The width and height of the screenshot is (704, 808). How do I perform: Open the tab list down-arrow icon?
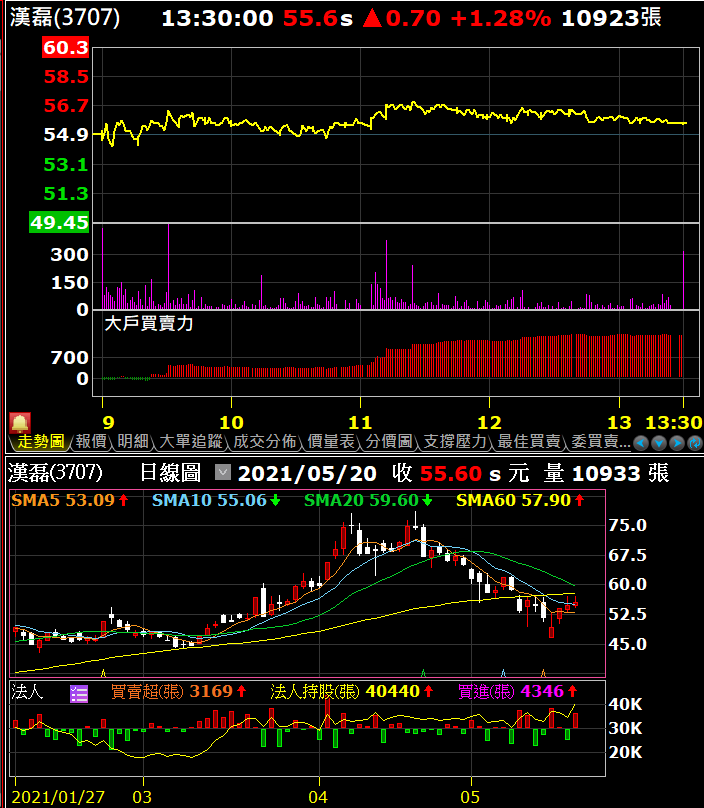659,442
